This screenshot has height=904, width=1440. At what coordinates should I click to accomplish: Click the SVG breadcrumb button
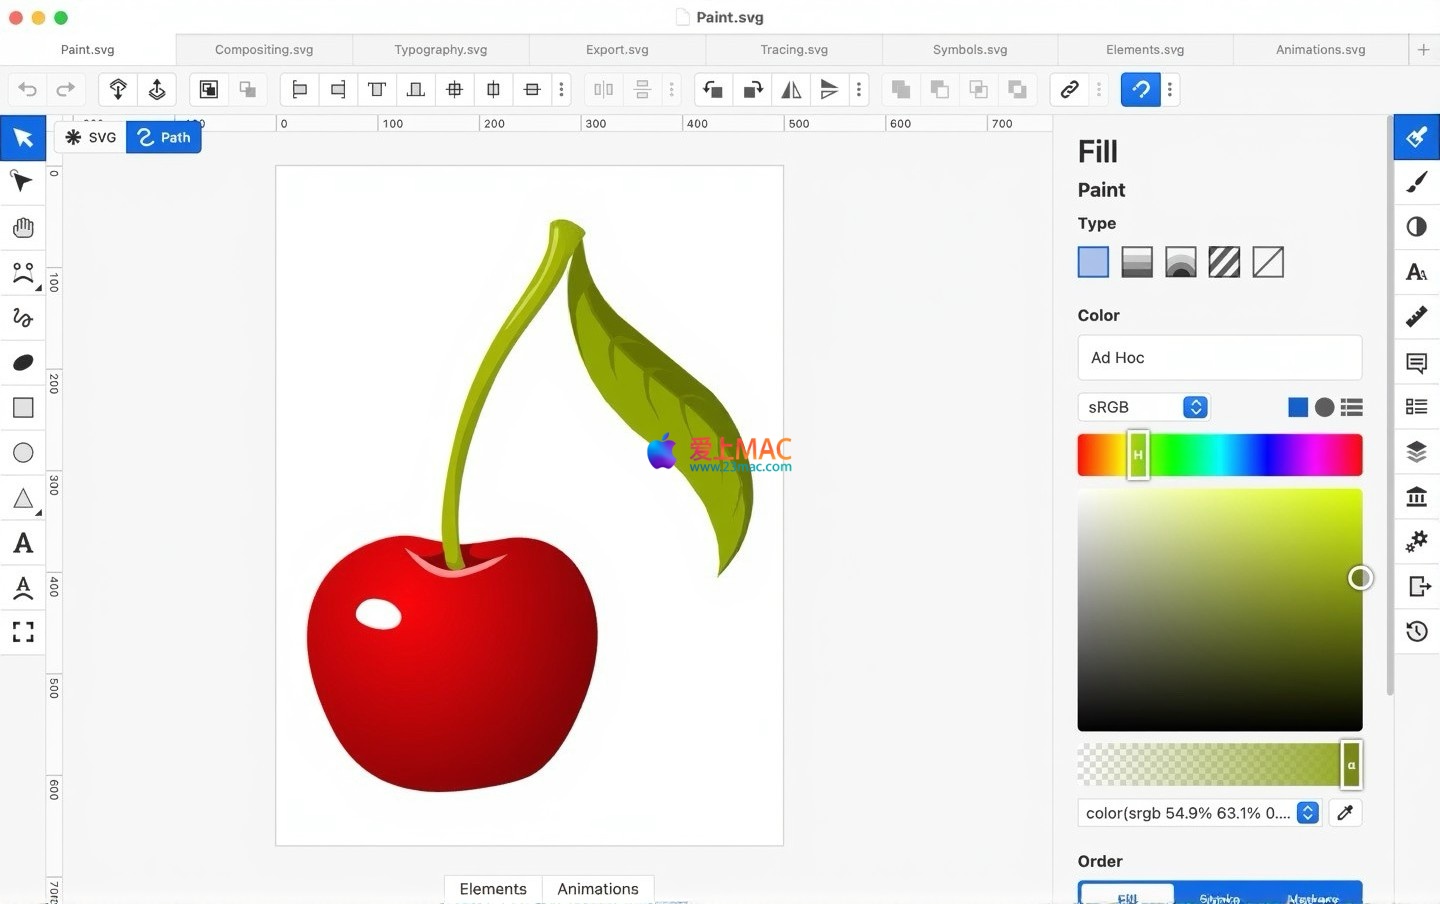[91, 137]
